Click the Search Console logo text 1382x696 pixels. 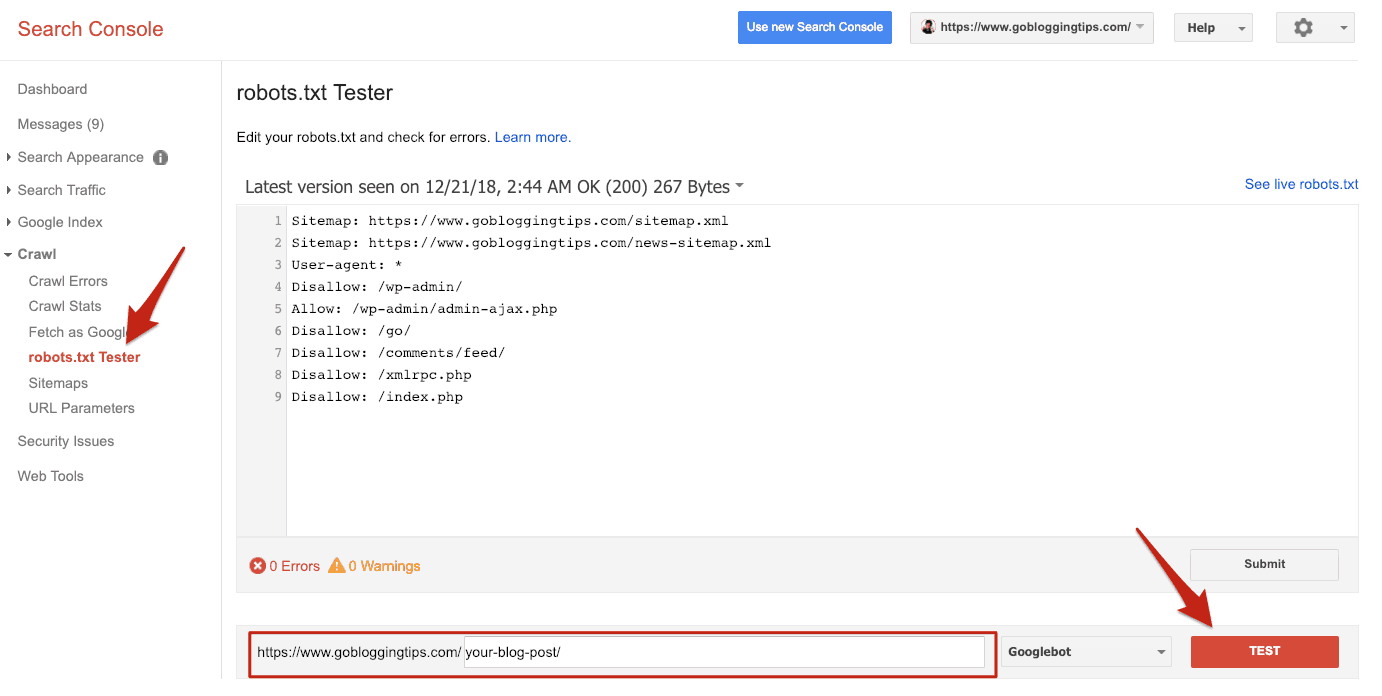pyautogui.click(x=90, y=29)
